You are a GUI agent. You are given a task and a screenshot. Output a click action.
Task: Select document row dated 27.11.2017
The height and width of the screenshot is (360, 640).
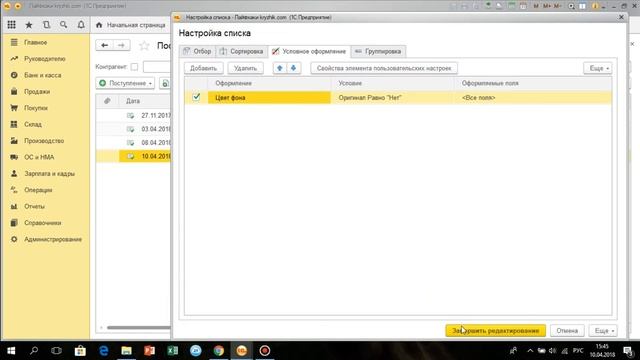pyautogui.click(x=133, y=116)
